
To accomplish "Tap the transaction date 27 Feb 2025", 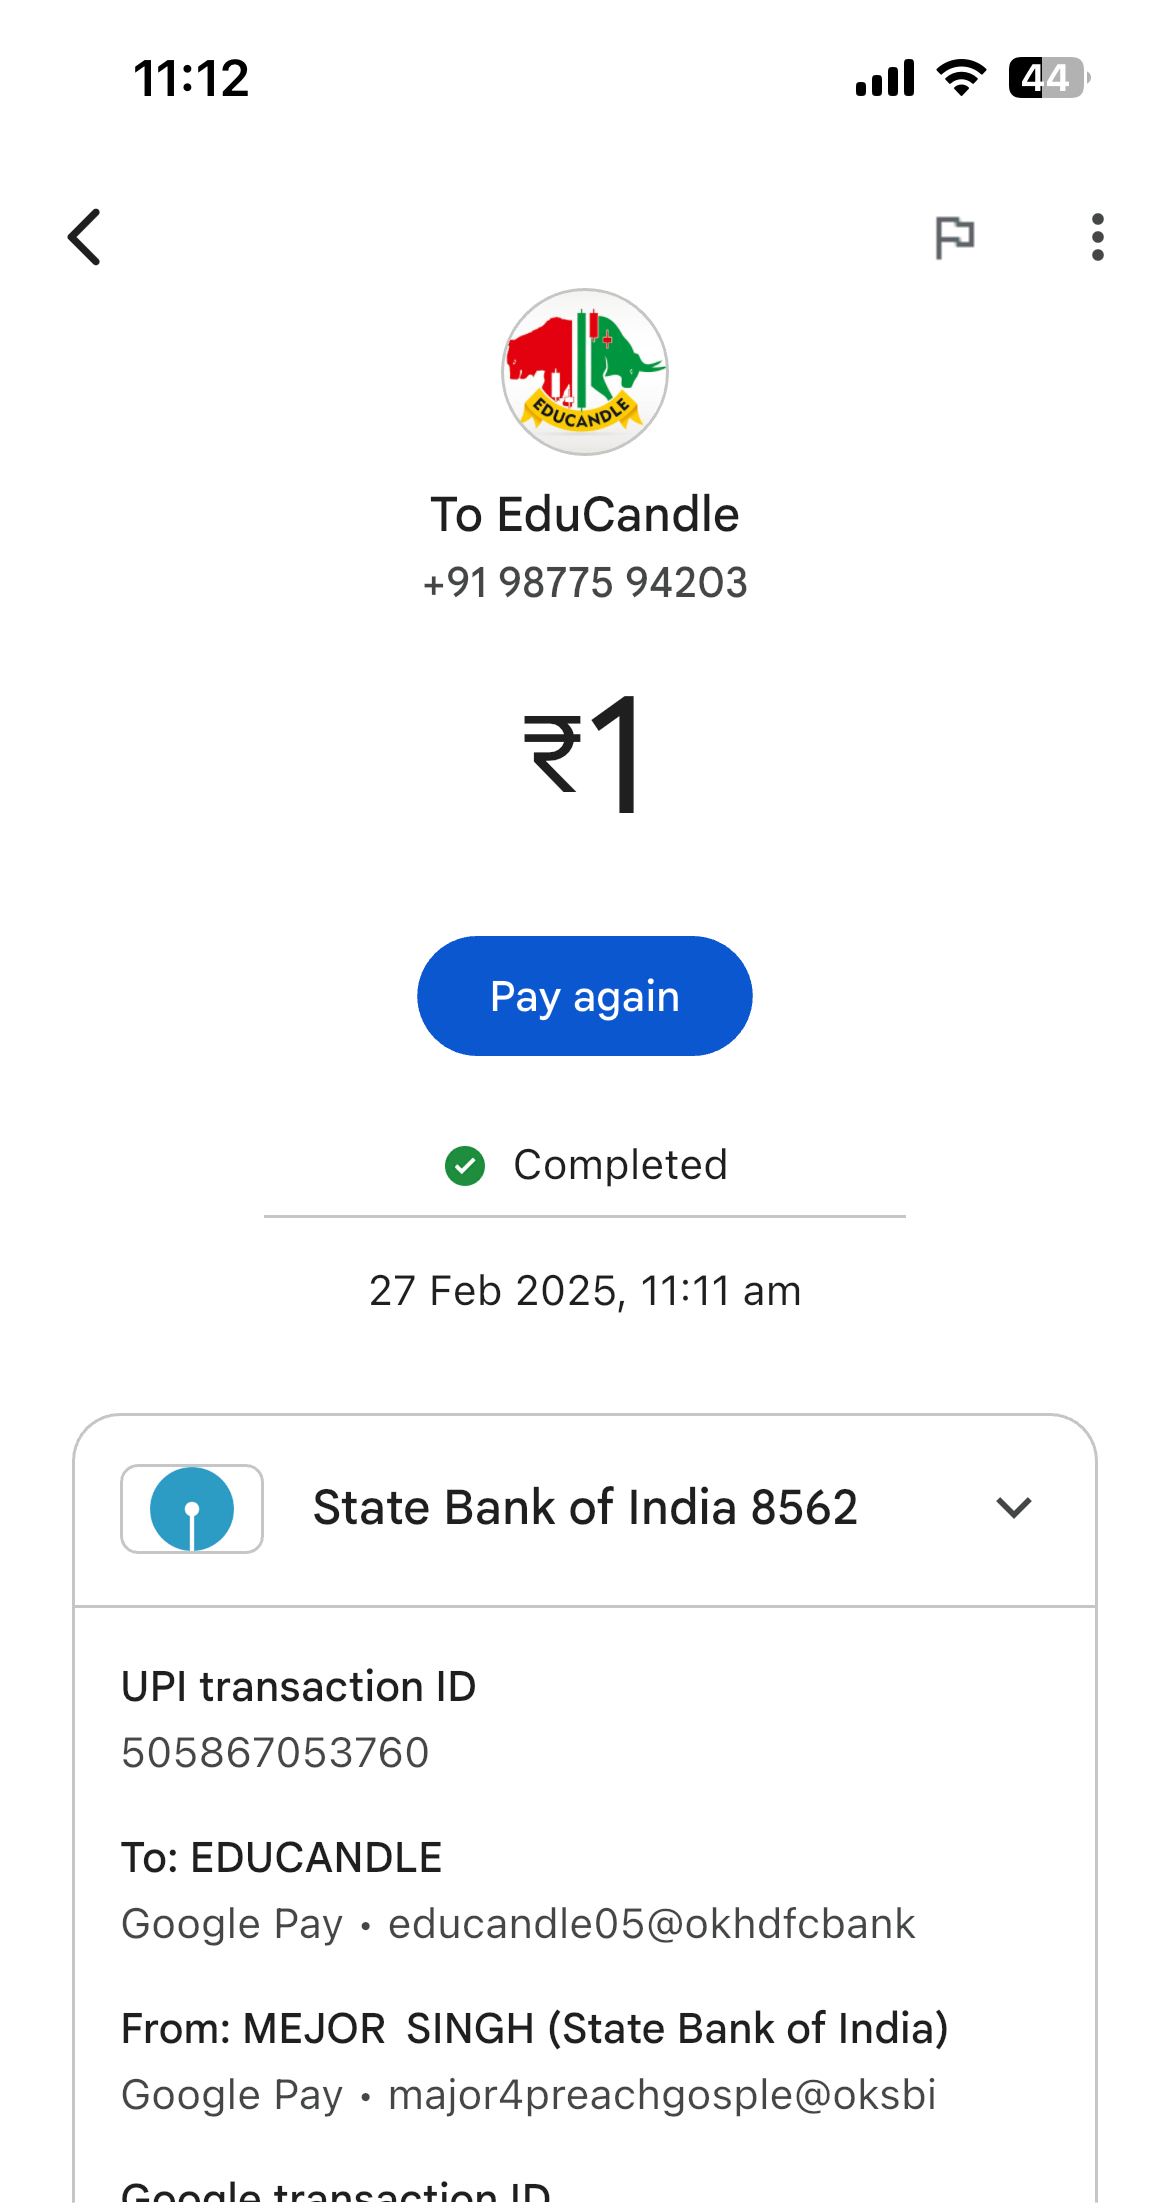I will (585, 1291).
